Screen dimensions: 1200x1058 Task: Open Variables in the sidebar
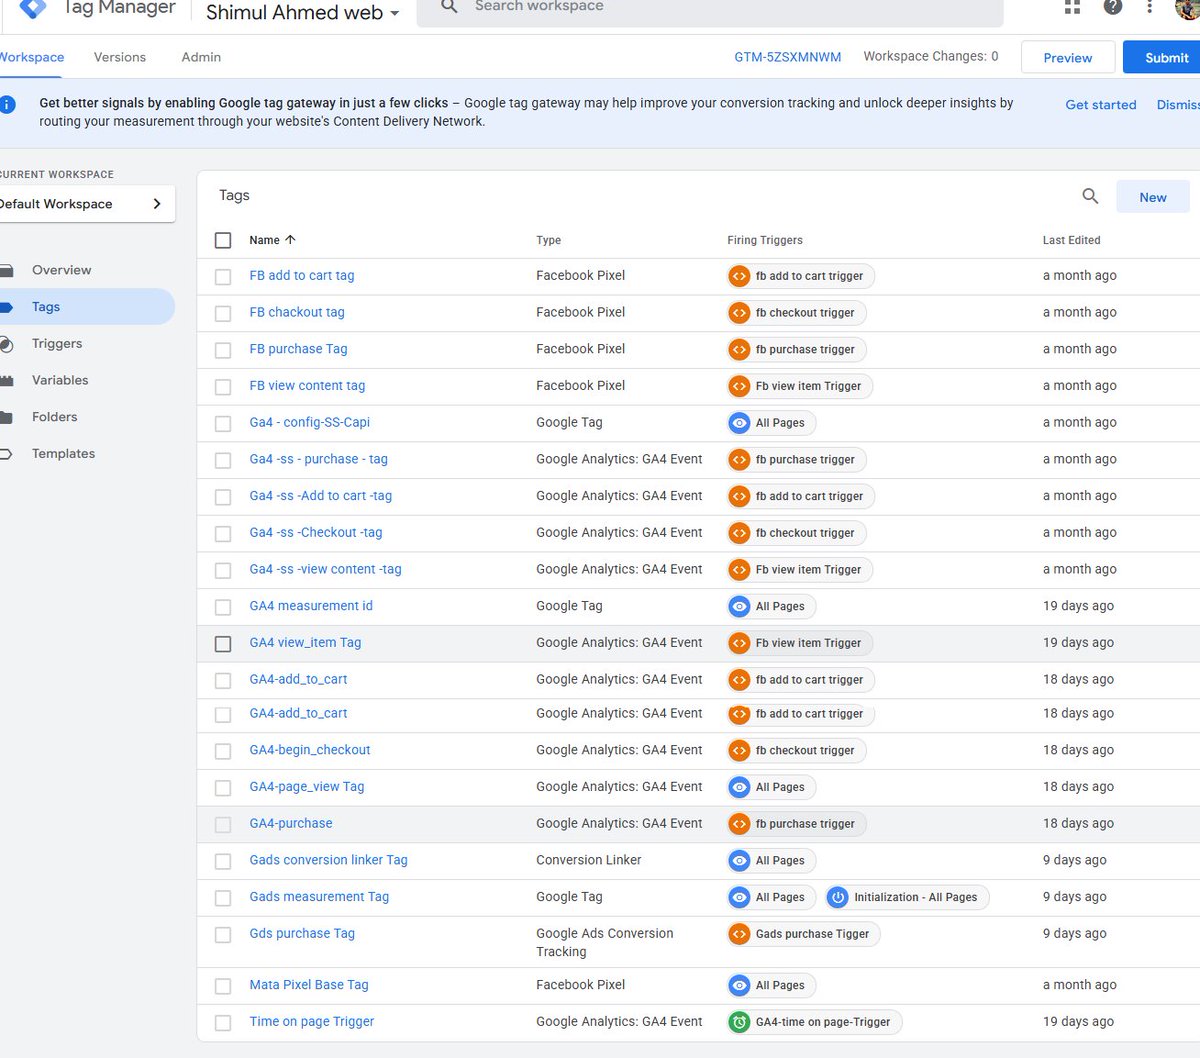60,380
